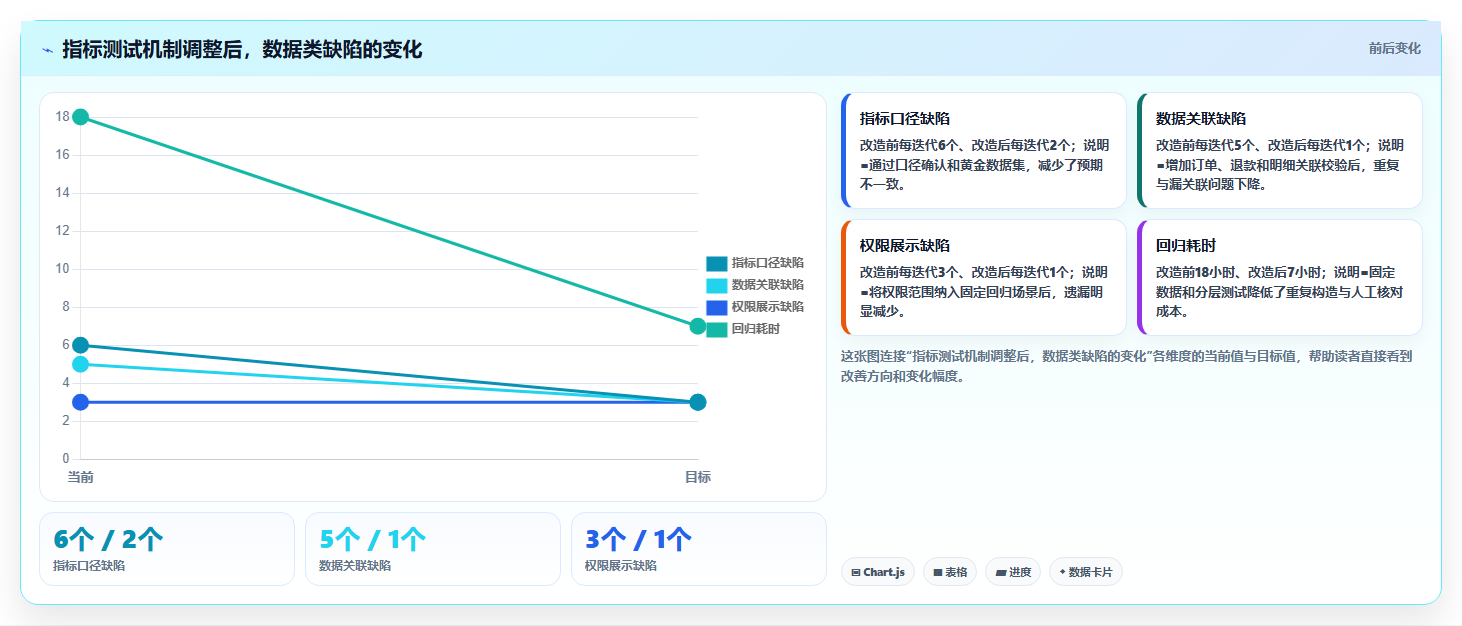The width and height of the screenshot is (1462, 626).
Task: Click the 6个 / 2个 stat value
Action: click(x=108, y=540)
